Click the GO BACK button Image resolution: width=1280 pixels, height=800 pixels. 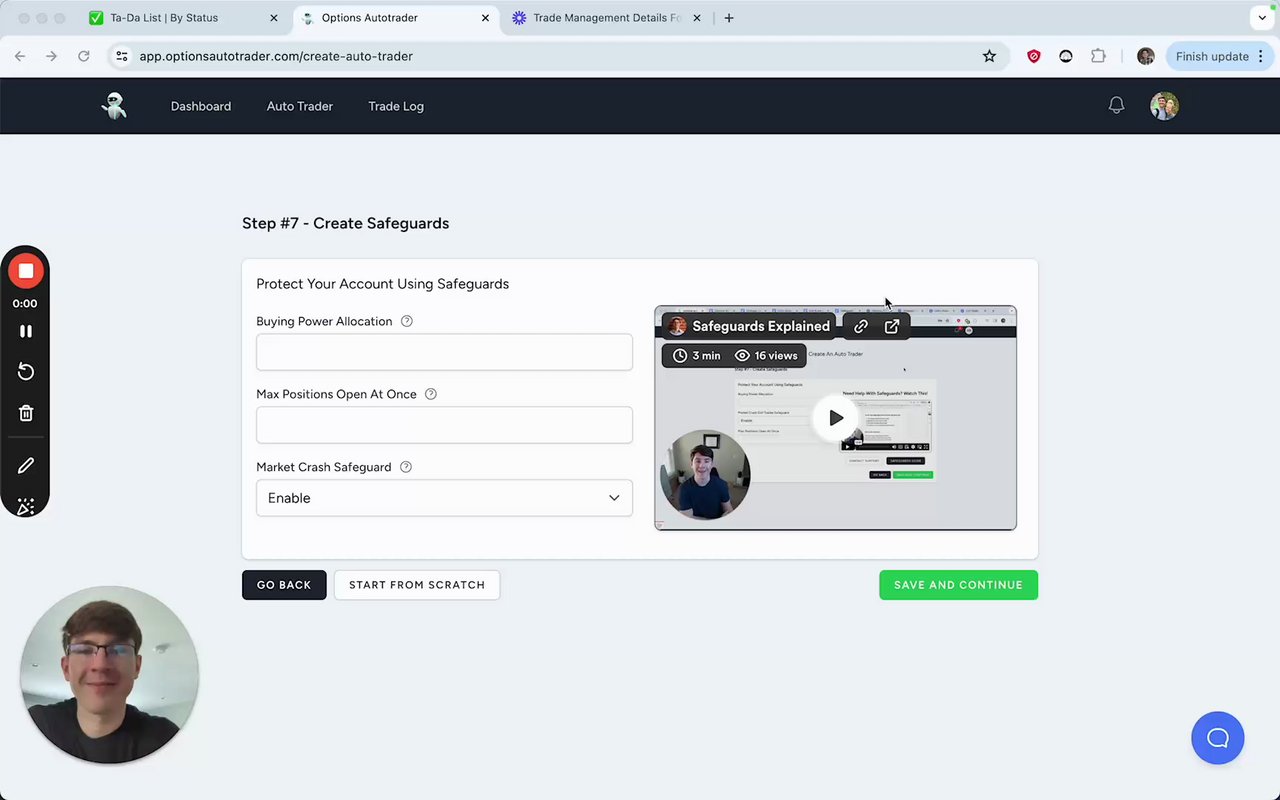pos(284,585)
